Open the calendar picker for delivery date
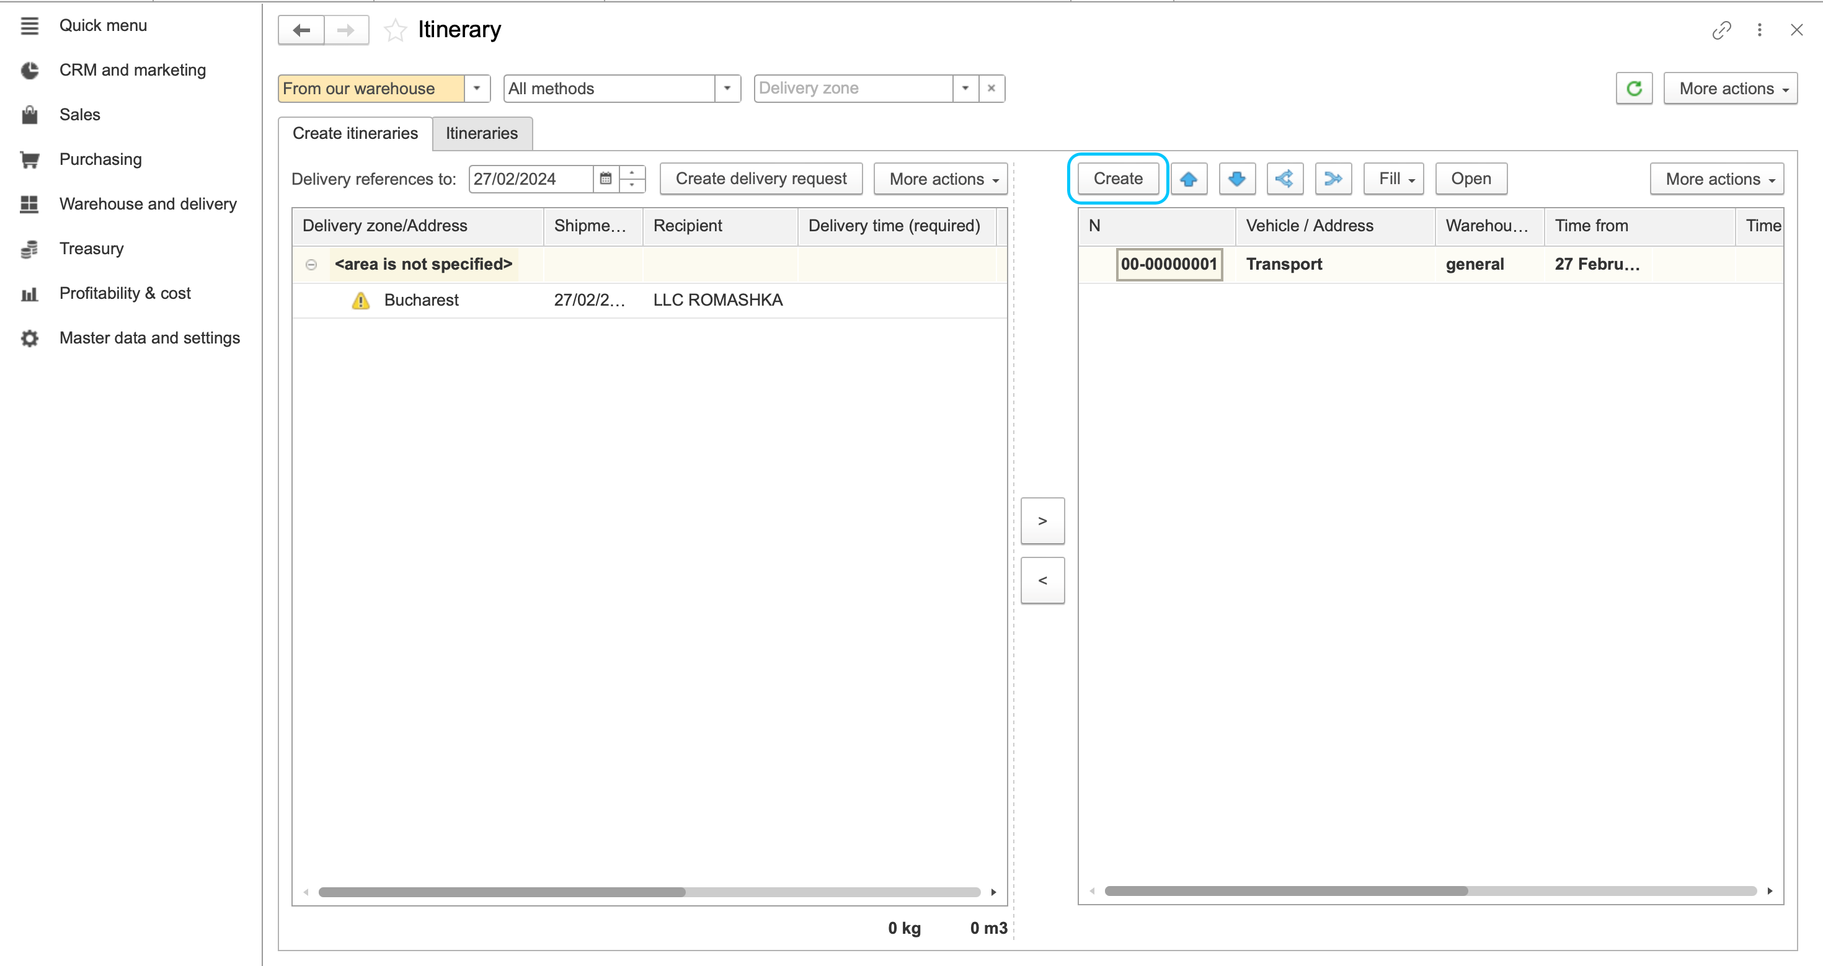Viewport: 1823px width, 966px height. point(606,179)
